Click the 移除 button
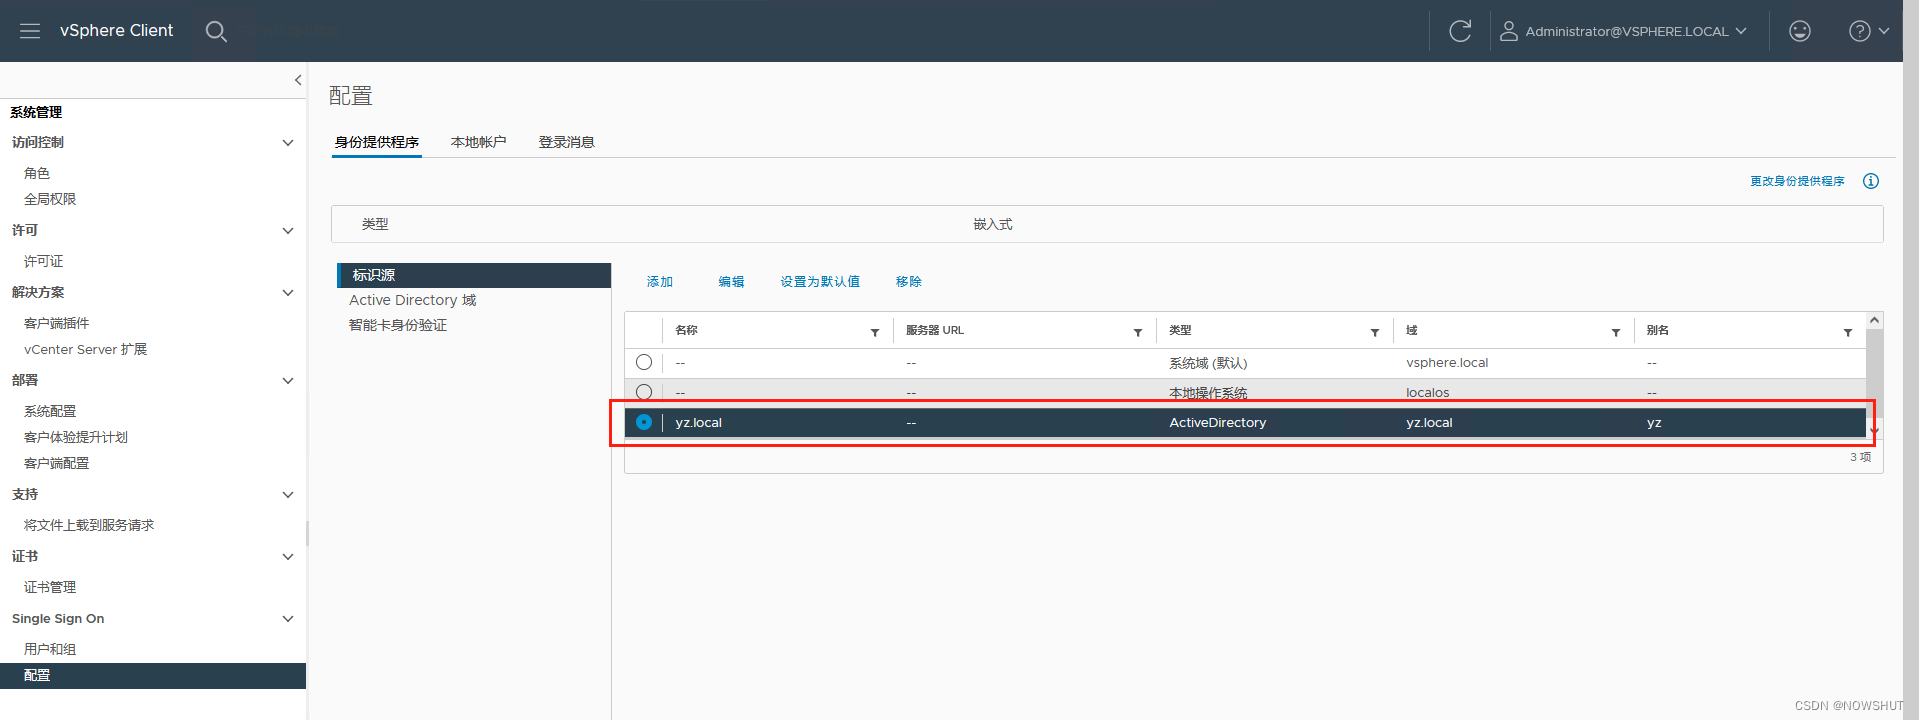This screenshot has height=720, width=1919. point(909,282)
